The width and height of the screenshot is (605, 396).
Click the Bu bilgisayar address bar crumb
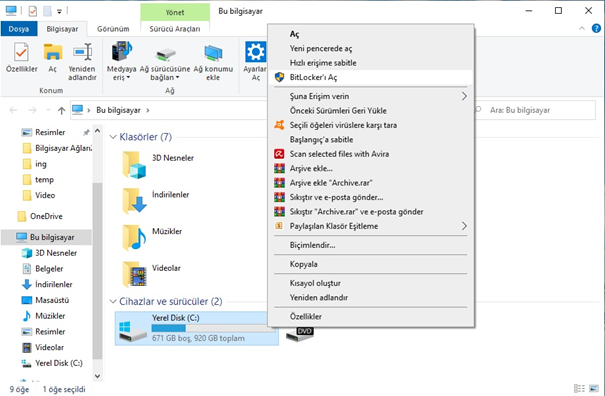(x=118, y=110)
